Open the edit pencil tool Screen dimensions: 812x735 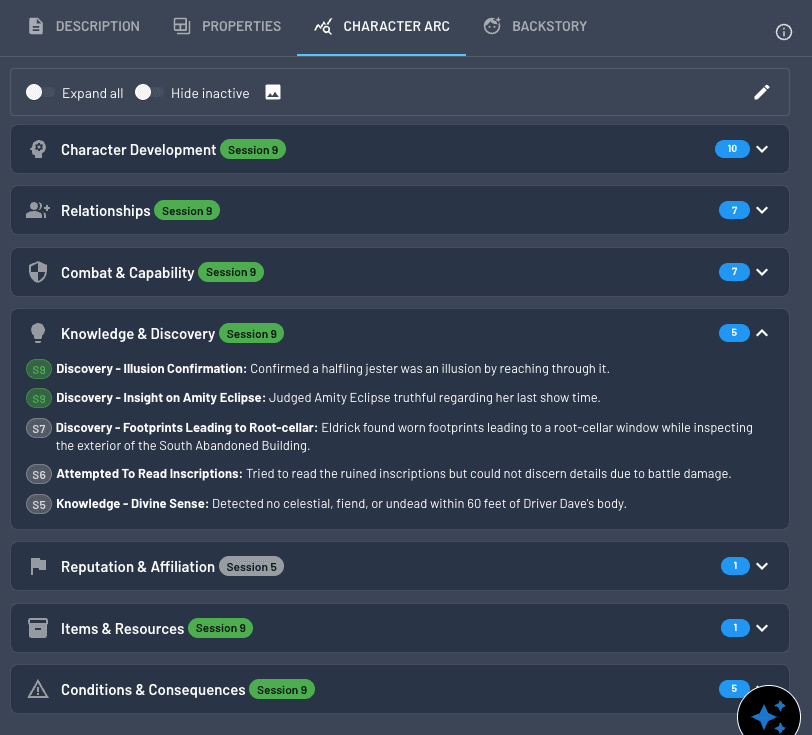(x=762, y=92)
